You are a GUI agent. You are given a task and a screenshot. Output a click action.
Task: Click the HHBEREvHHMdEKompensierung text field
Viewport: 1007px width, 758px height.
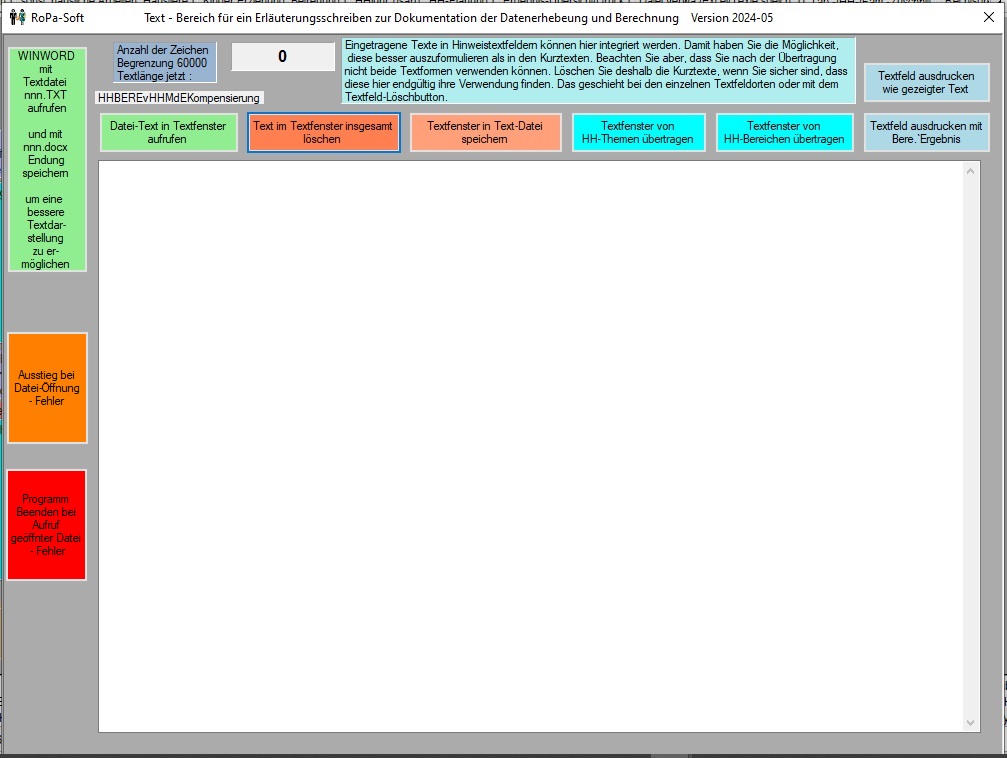coord(179,98)
